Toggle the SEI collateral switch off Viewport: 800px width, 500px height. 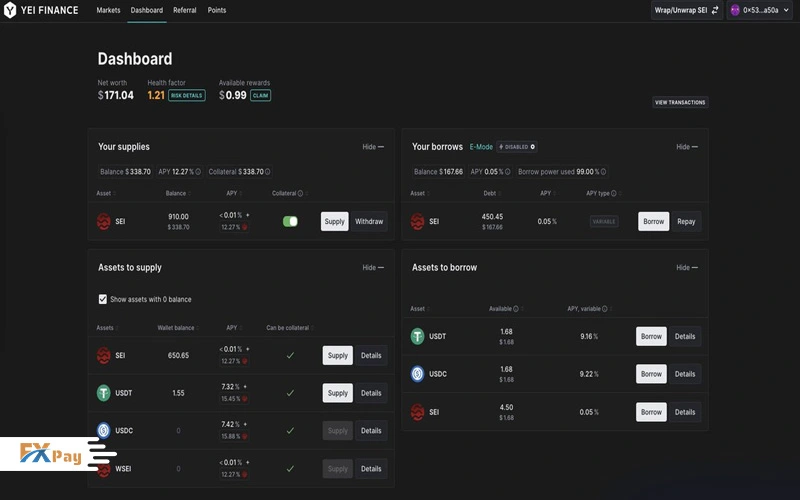point(290,221)
